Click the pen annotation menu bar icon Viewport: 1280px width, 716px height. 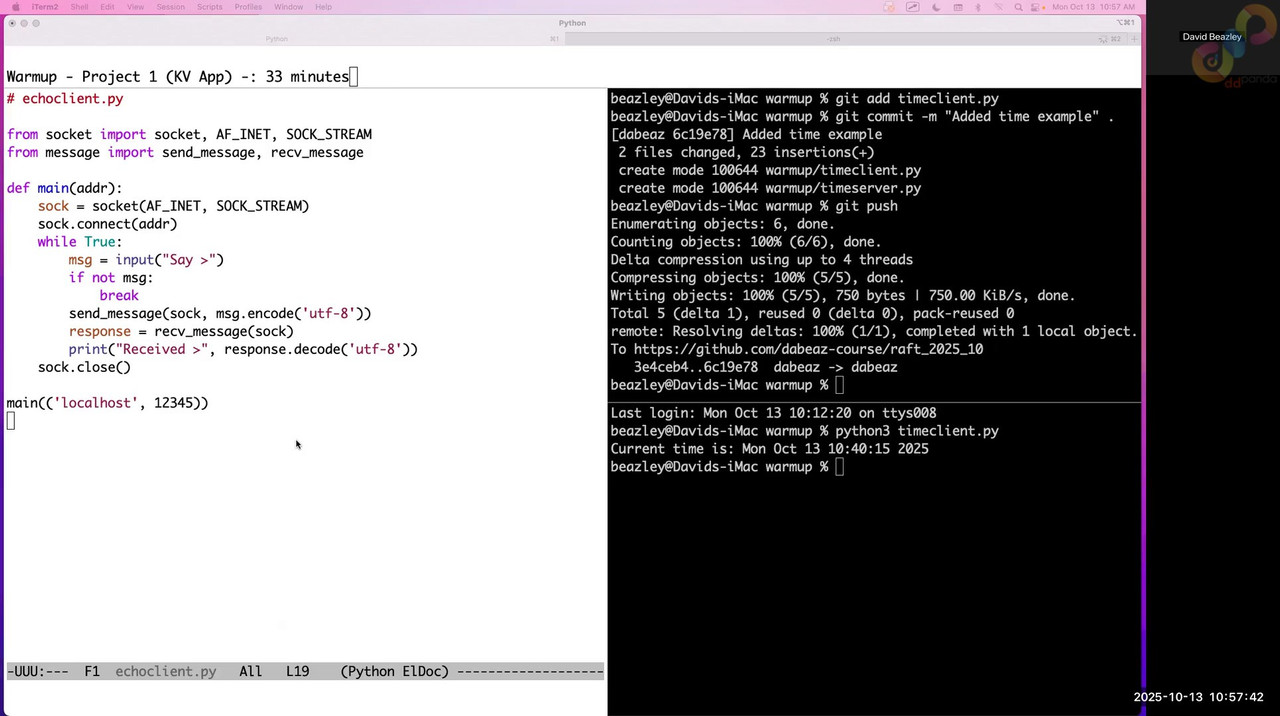click(912, 7)
